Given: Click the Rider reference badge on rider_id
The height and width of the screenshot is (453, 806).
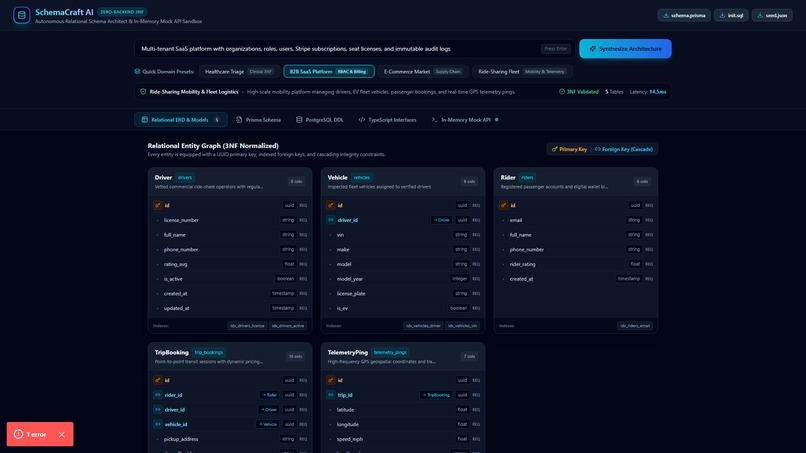Looking at the screenshot, I should coord(269,395).
